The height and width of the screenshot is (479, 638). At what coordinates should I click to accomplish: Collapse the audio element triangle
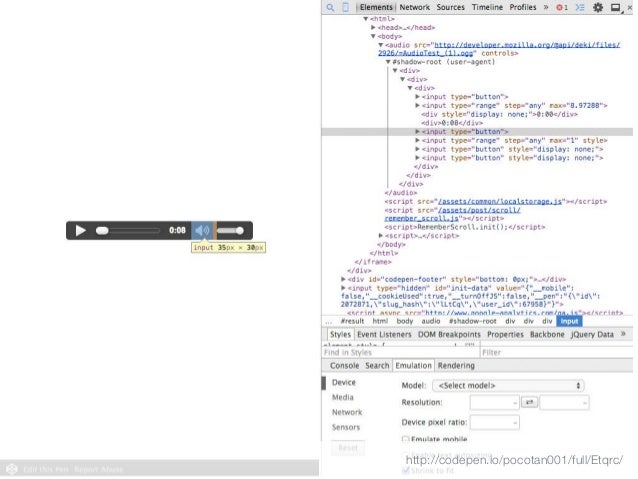[381, 45]
